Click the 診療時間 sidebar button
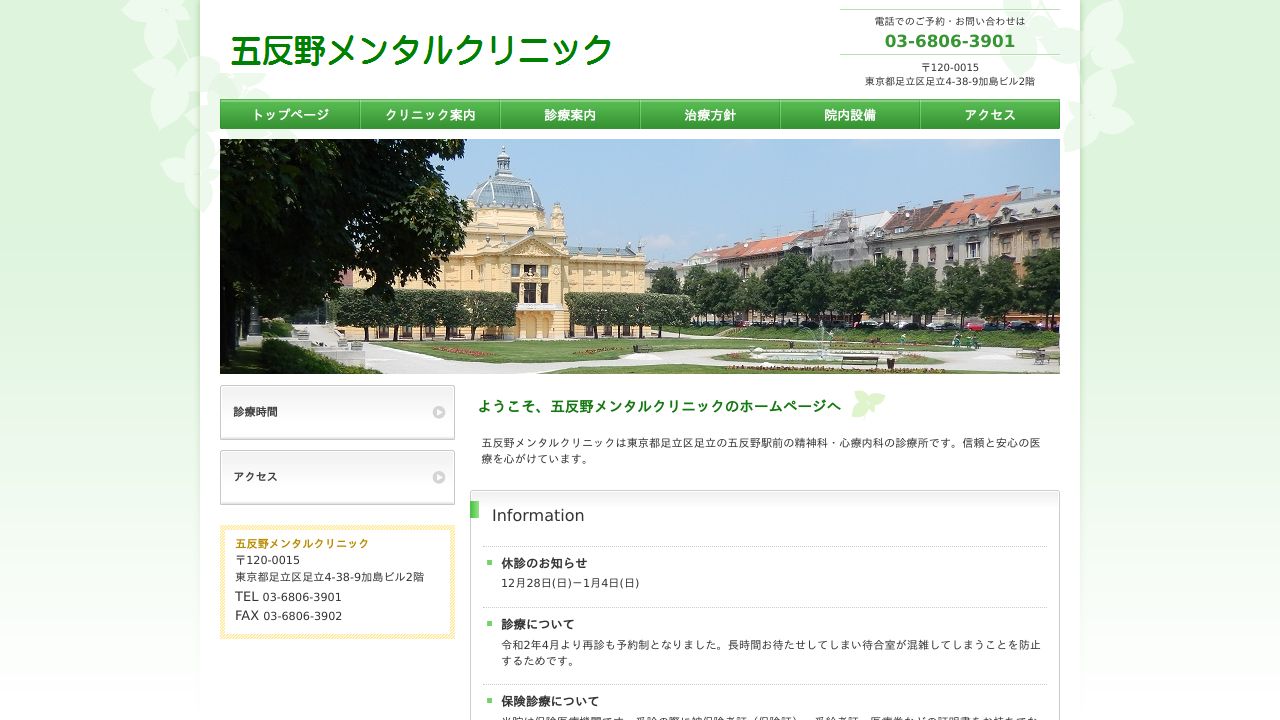Viewport: 1280px width, 720px height. click(337, 412)
